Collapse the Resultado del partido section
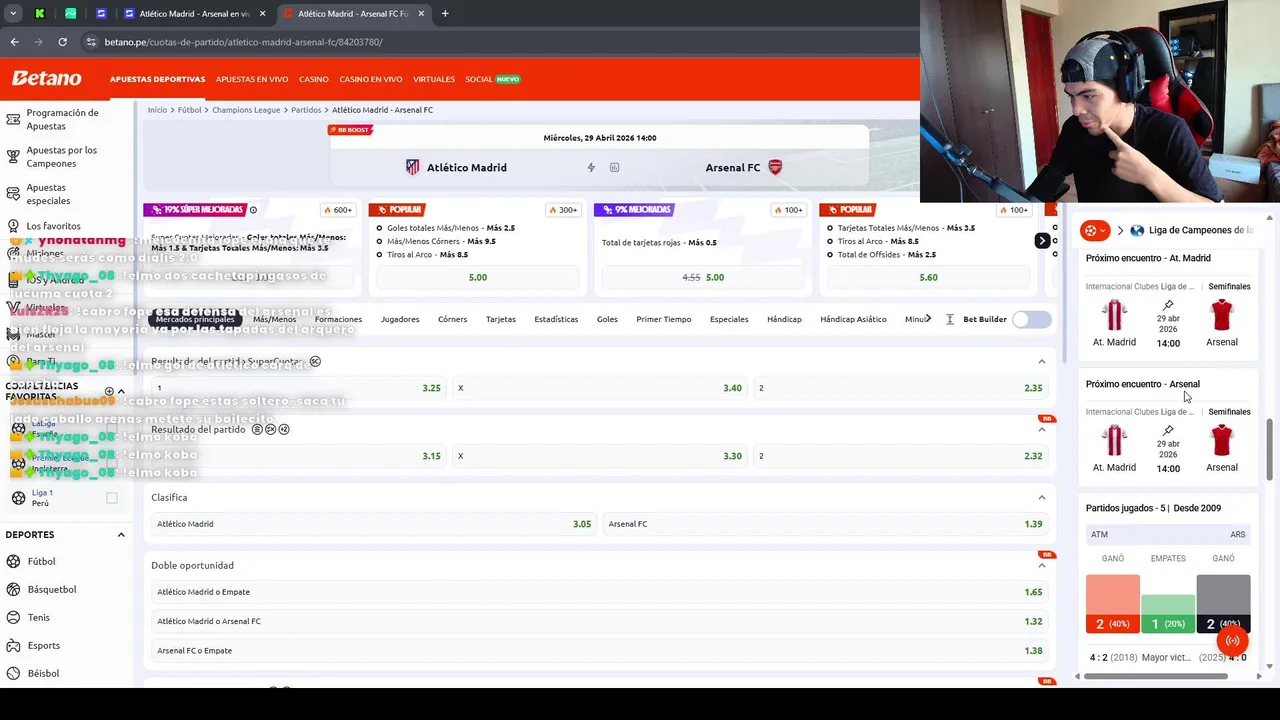This screenshot has height=720, width=1280. [x=1041, y=429]
